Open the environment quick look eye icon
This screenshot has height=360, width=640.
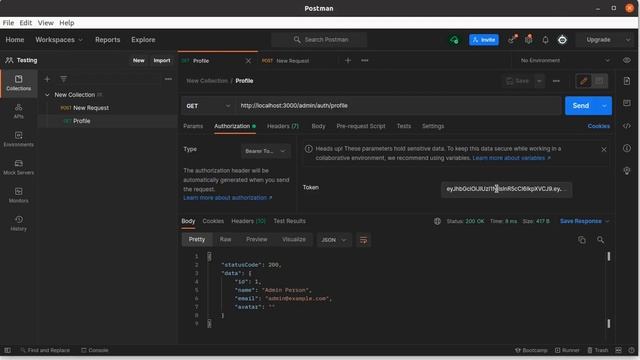point(627,60)
